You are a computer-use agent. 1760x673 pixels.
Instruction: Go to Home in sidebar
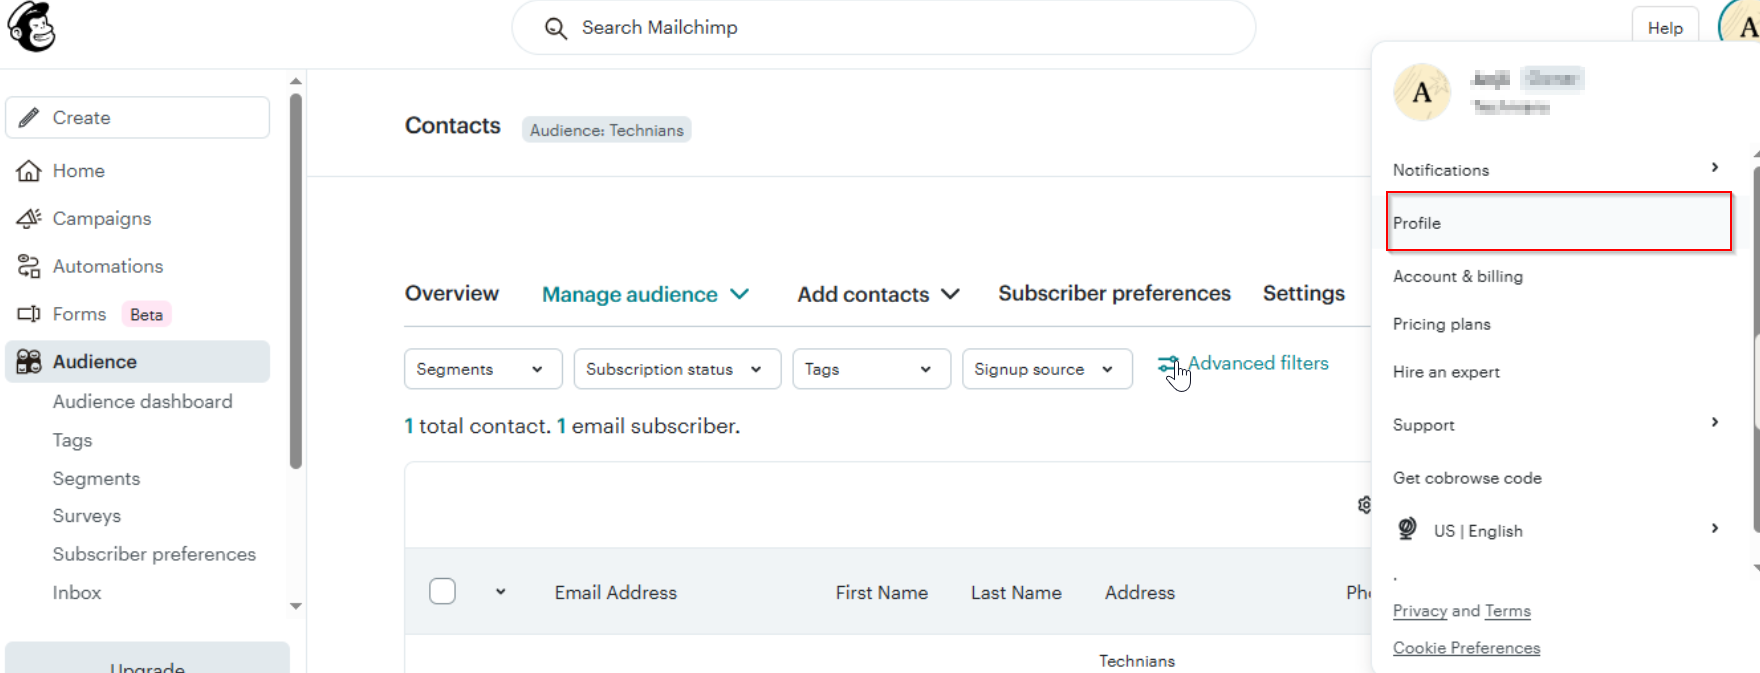[79, 171]
